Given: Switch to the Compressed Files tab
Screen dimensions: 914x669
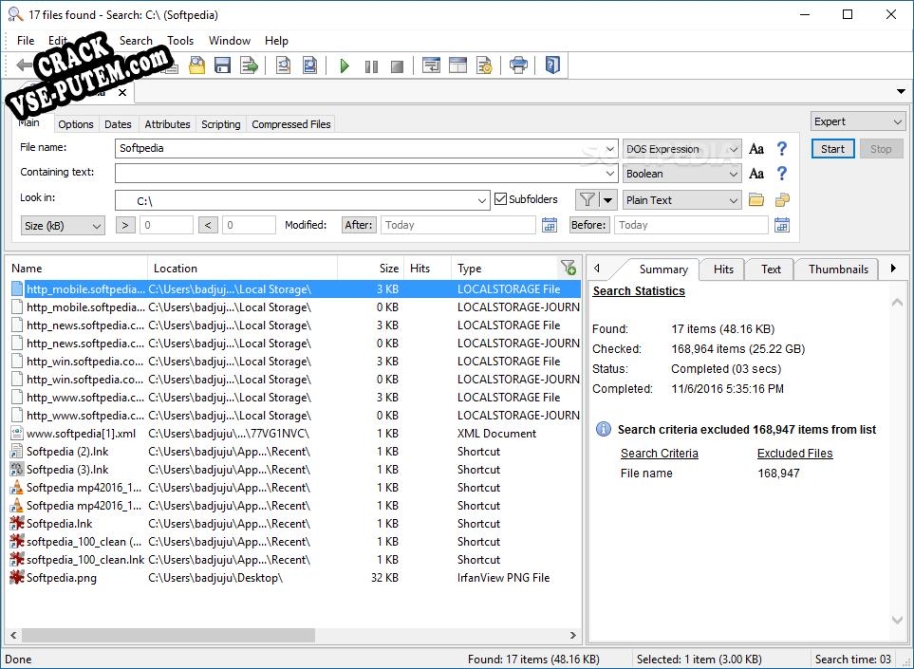Looking at the screenshot, I should pyautogui.click(x=291, y=124).
